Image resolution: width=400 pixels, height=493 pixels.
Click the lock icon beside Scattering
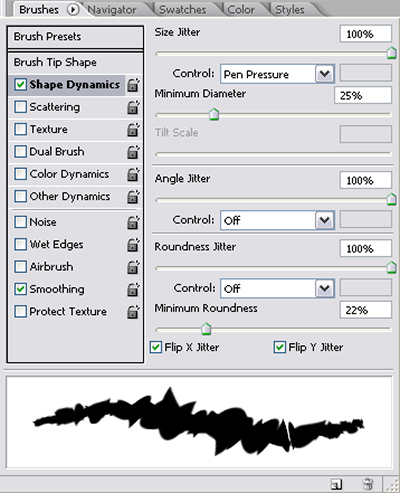133,107
